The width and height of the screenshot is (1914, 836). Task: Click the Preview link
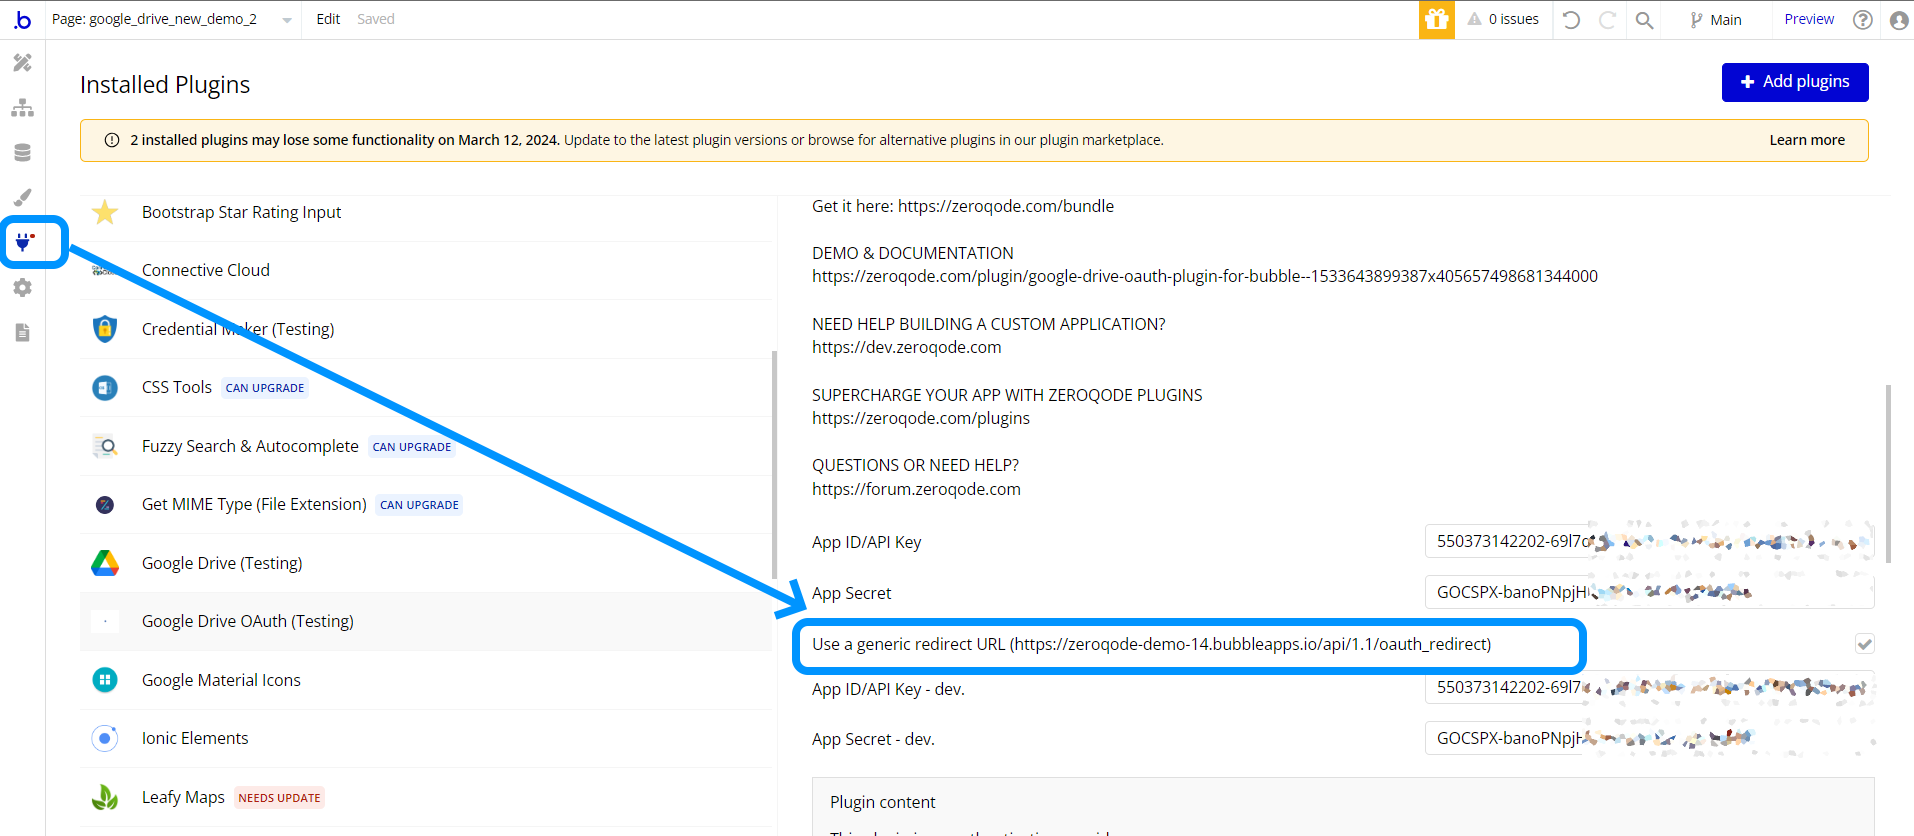tap(1809, 19)
